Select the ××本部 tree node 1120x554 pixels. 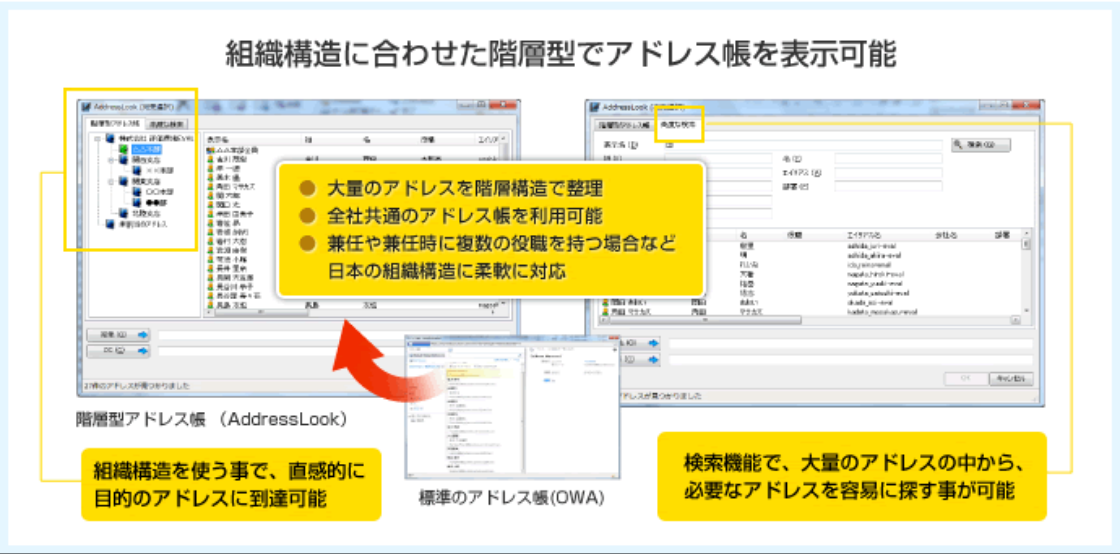click(x=158, y=171)
